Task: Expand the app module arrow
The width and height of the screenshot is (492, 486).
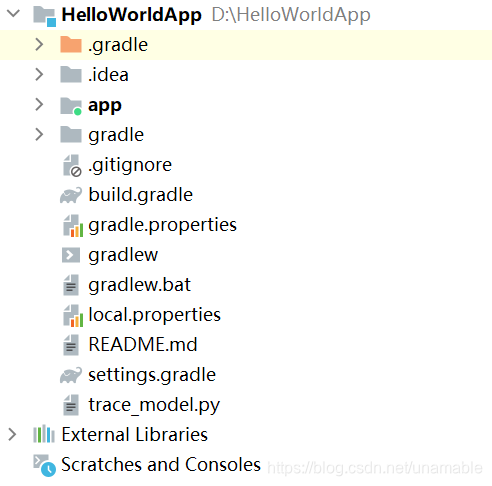Action: tap(39, 104)
